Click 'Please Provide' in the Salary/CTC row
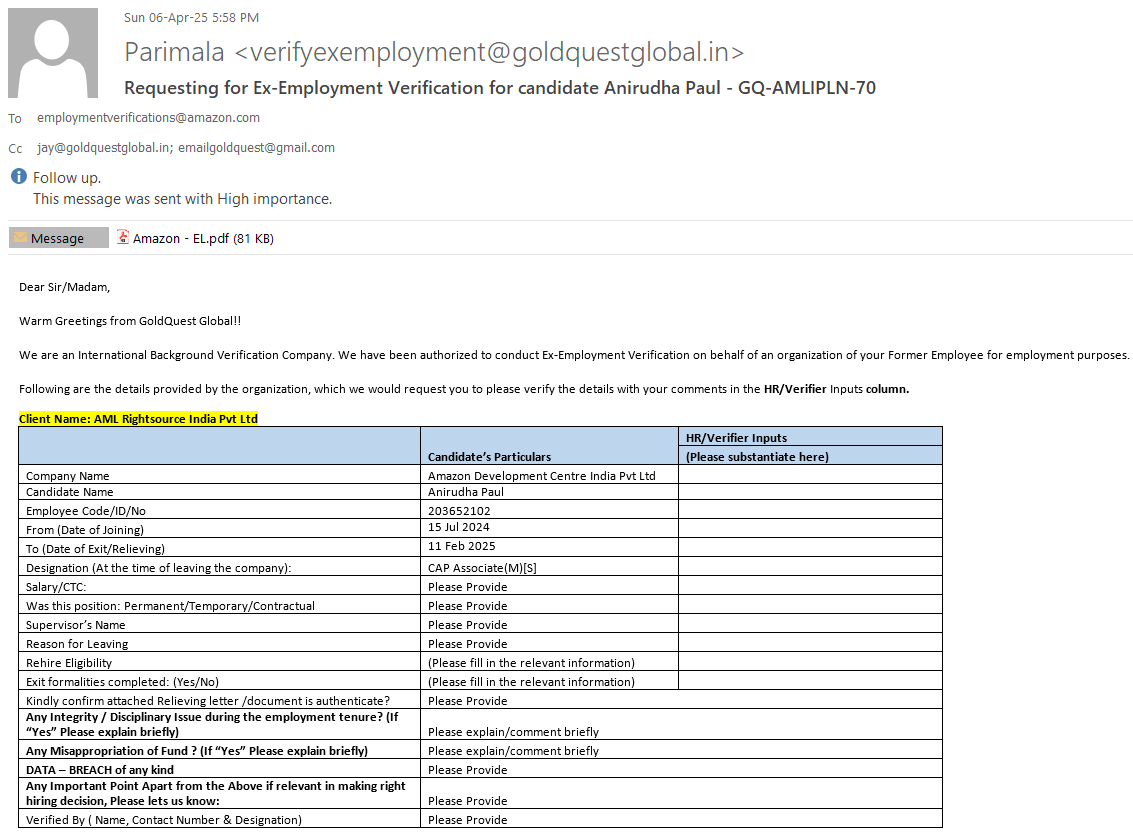The image size is (1133, 833). click(x=468, y=587)
